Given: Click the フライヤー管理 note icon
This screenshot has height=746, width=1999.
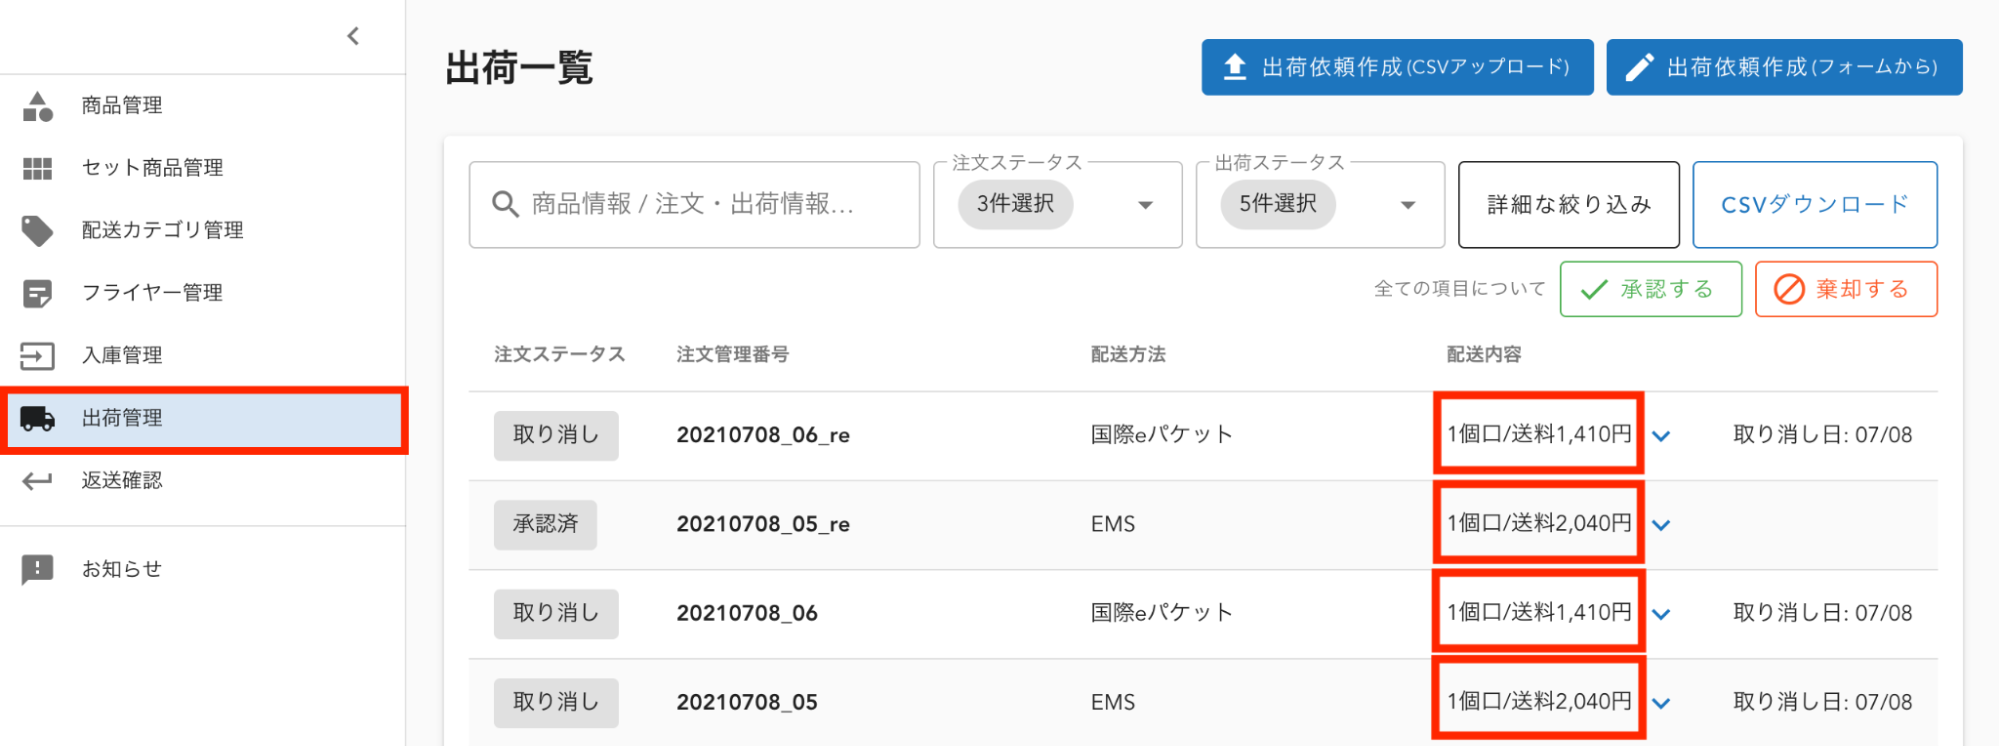Looking at the screenshot, I should click(x=38, y=293).
